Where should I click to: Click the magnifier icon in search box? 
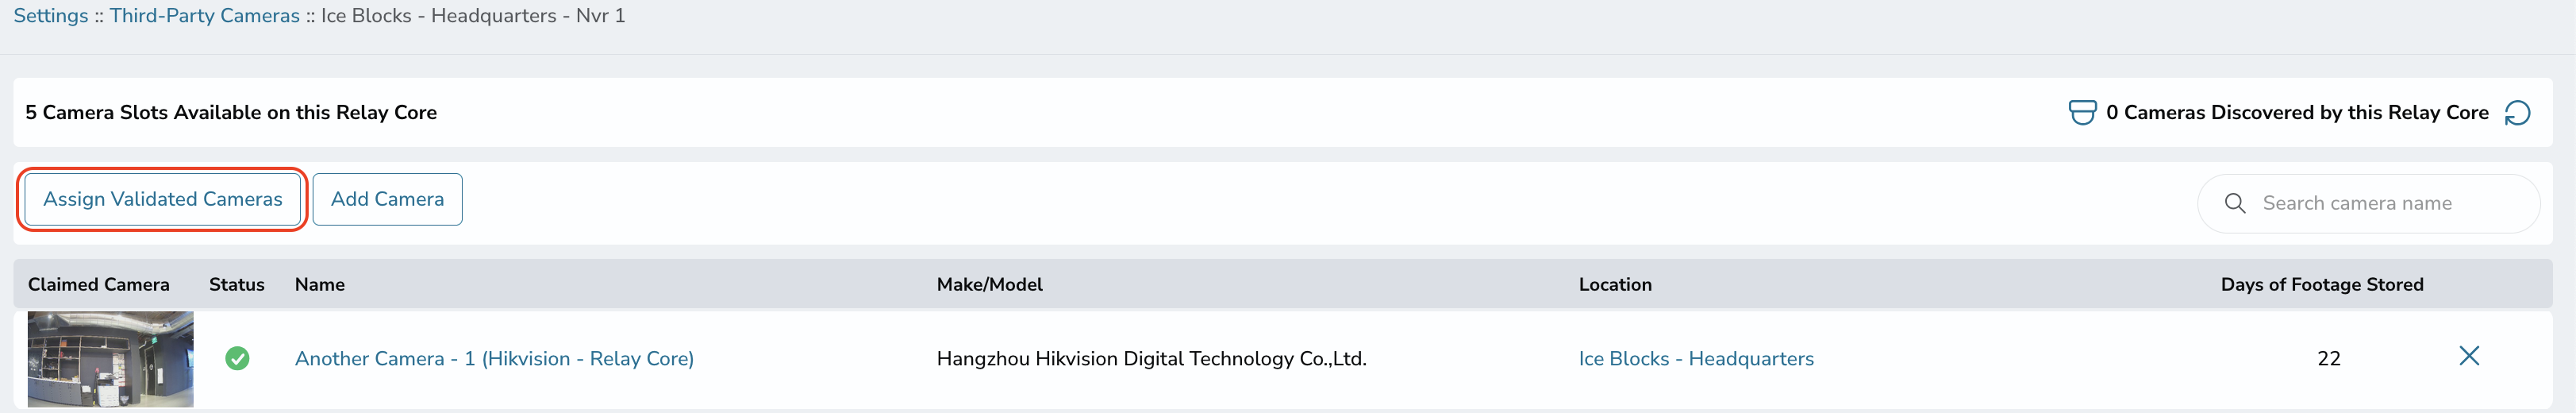tap(2234, 203)
